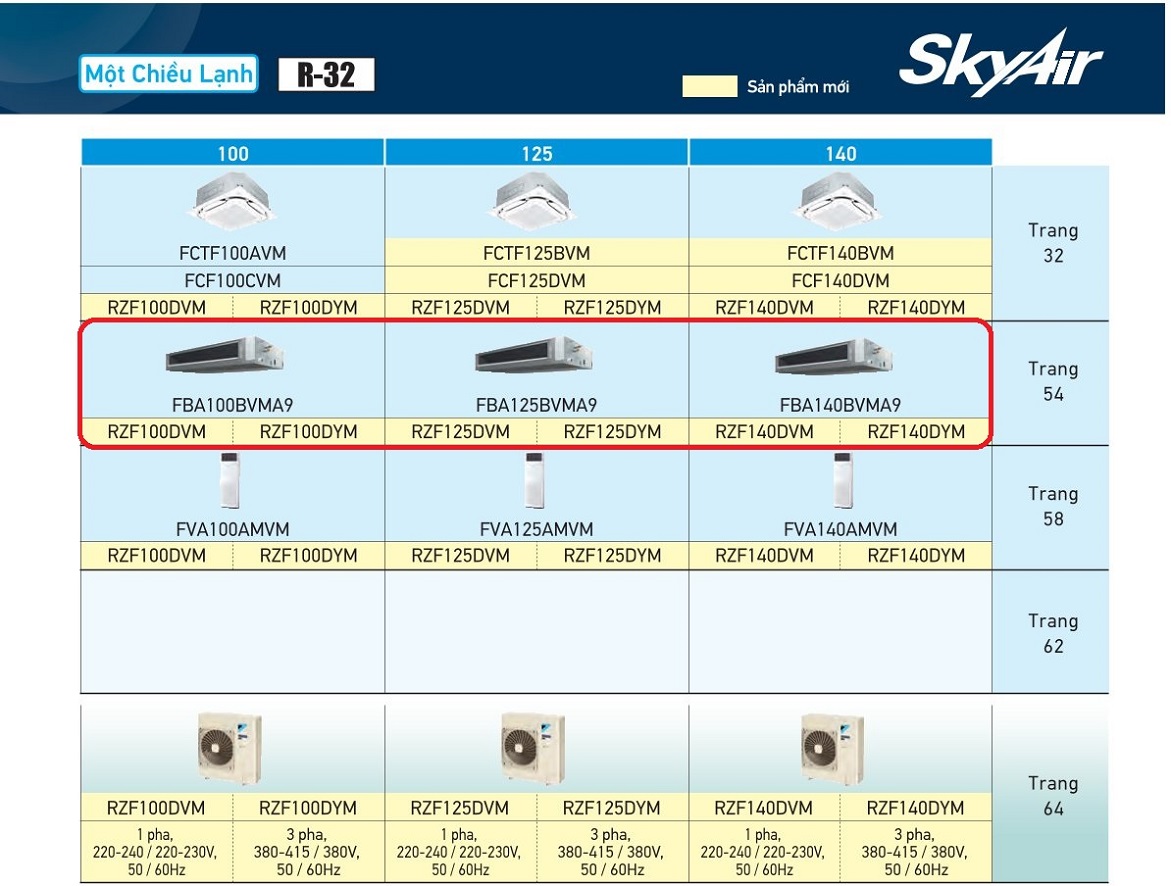Open the 'Trang 58' page reference
Screen dimensions: 1171x886
click(x=1053, y=506)
